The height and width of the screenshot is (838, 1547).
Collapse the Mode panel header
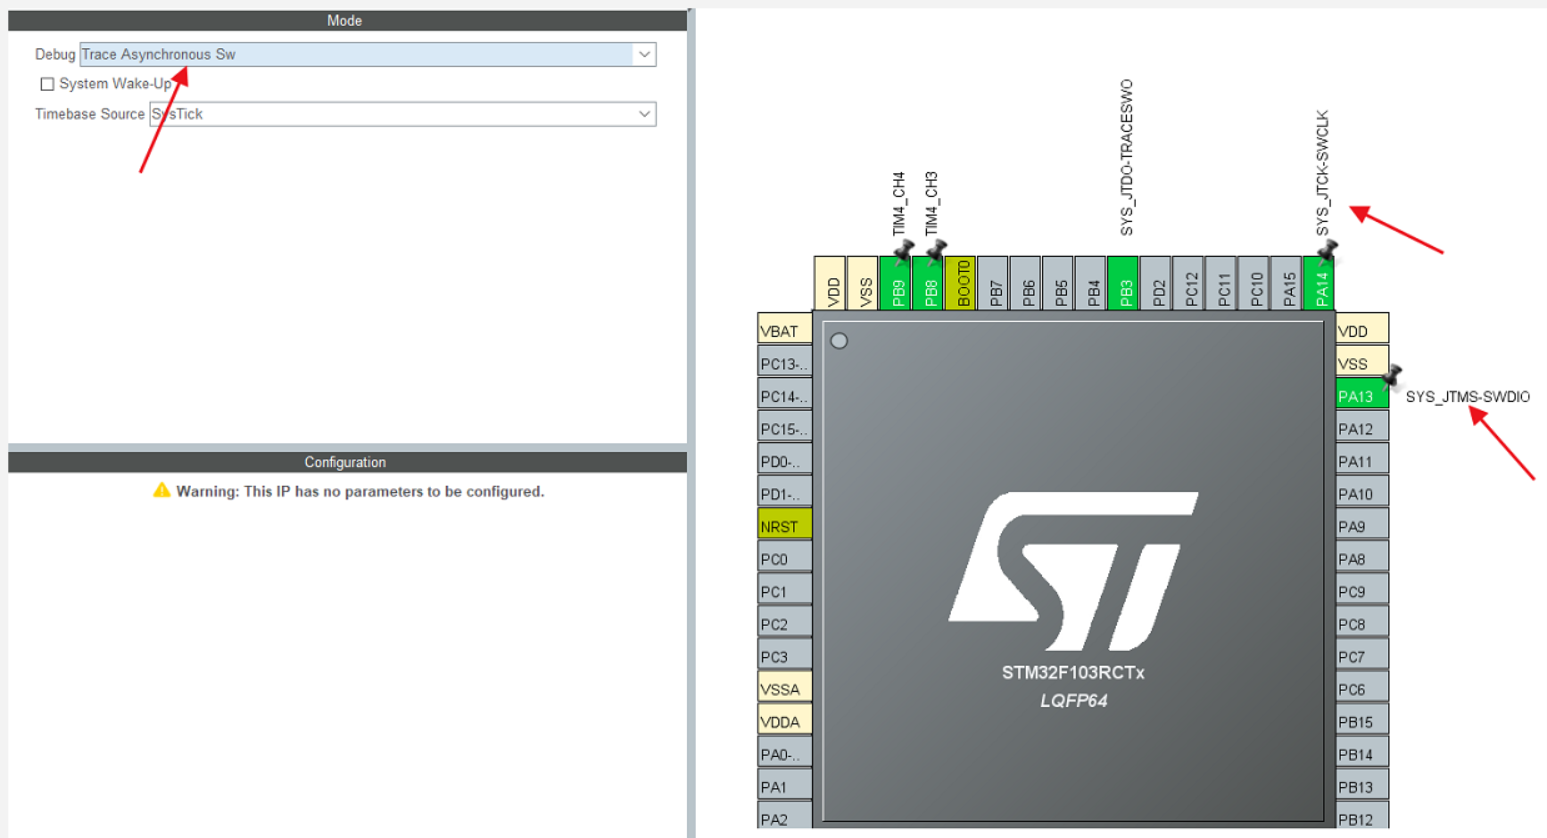click(344, 20)
